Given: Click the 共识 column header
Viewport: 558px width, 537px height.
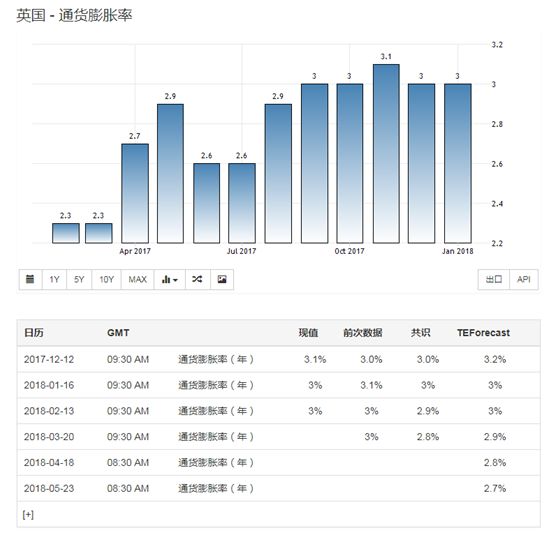Looking at the screenshot, I should 421,333.
